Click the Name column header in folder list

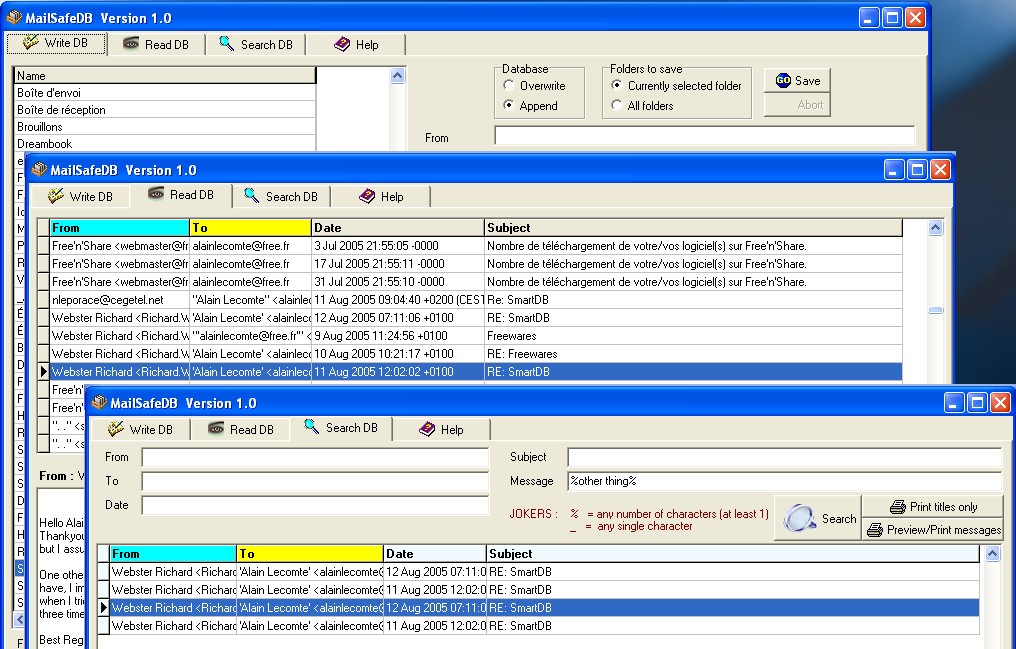point(165,76)
